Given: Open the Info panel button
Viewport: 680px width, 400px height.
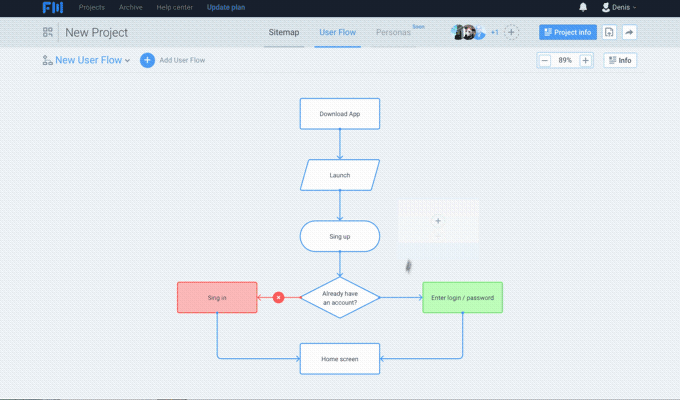Looking at the screenshot, I should (x=620, y=60).
